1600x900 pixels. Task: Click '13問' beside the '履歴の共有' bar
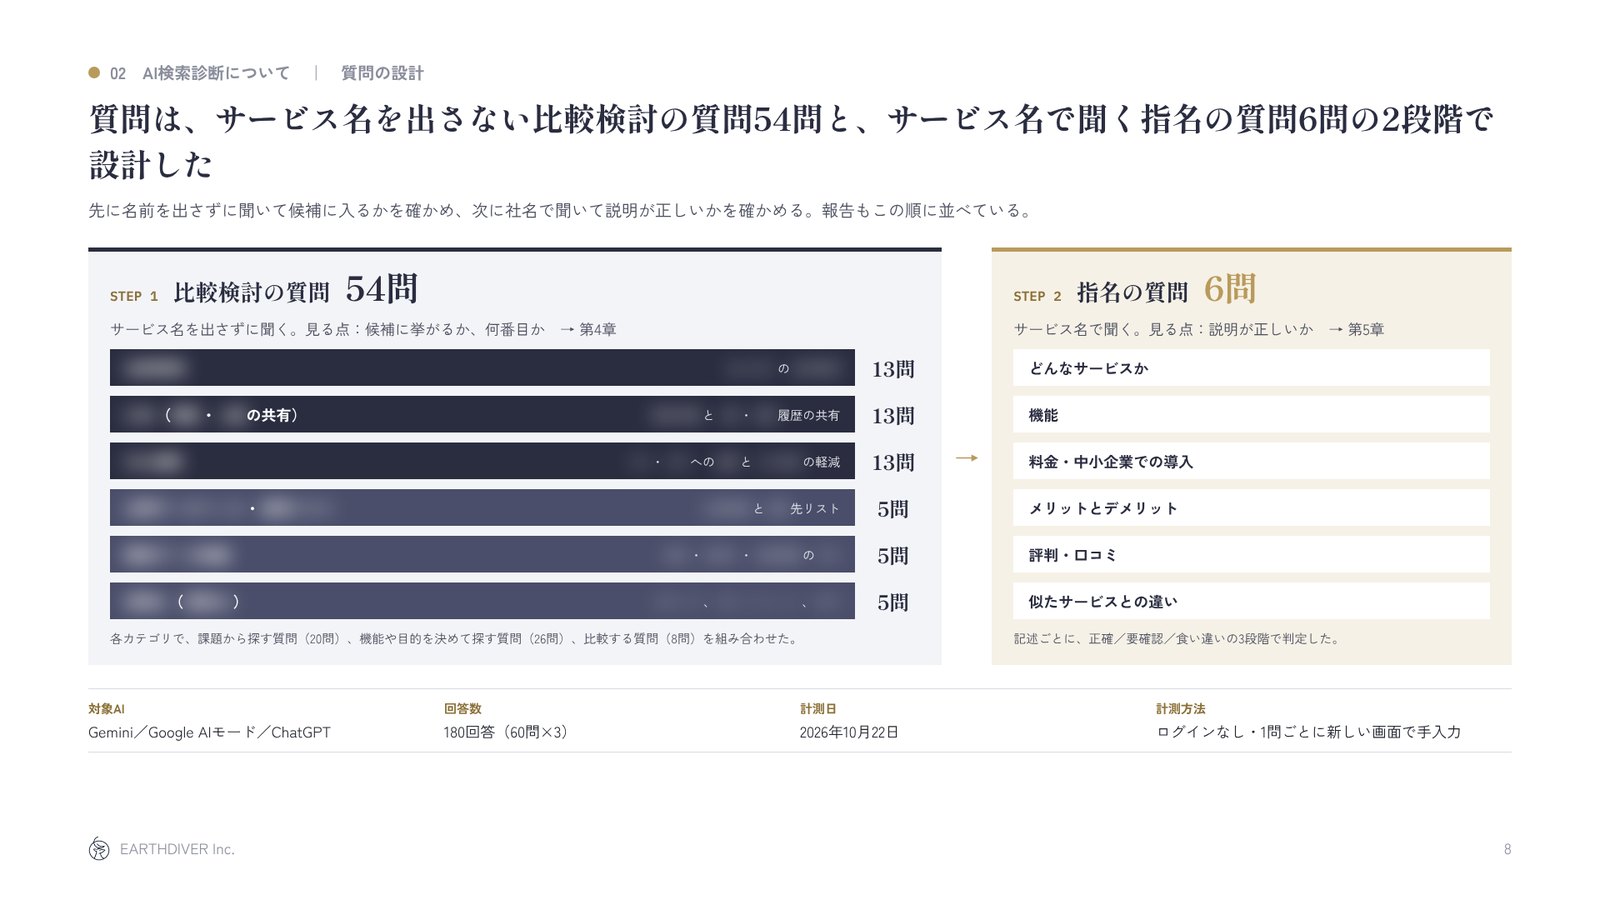coord(893,415)
